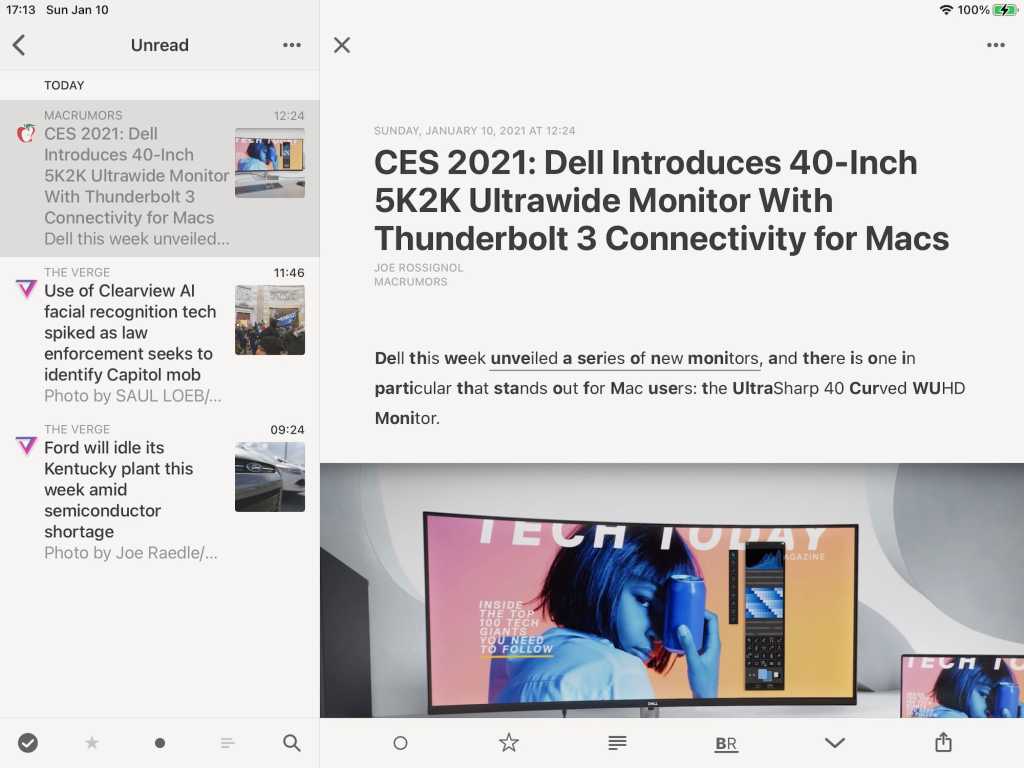Select the starred items filter icon

tap(92, 743)
